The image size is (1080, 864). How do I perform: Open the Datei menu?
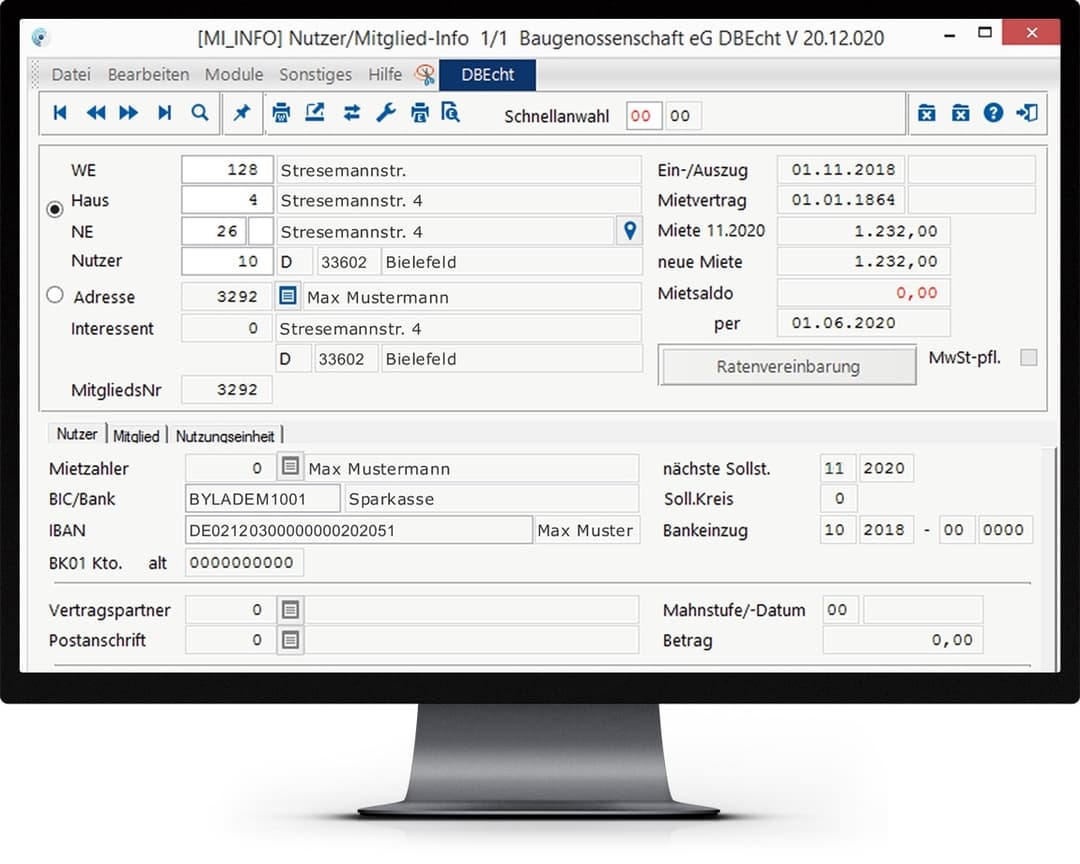(71, 74)
